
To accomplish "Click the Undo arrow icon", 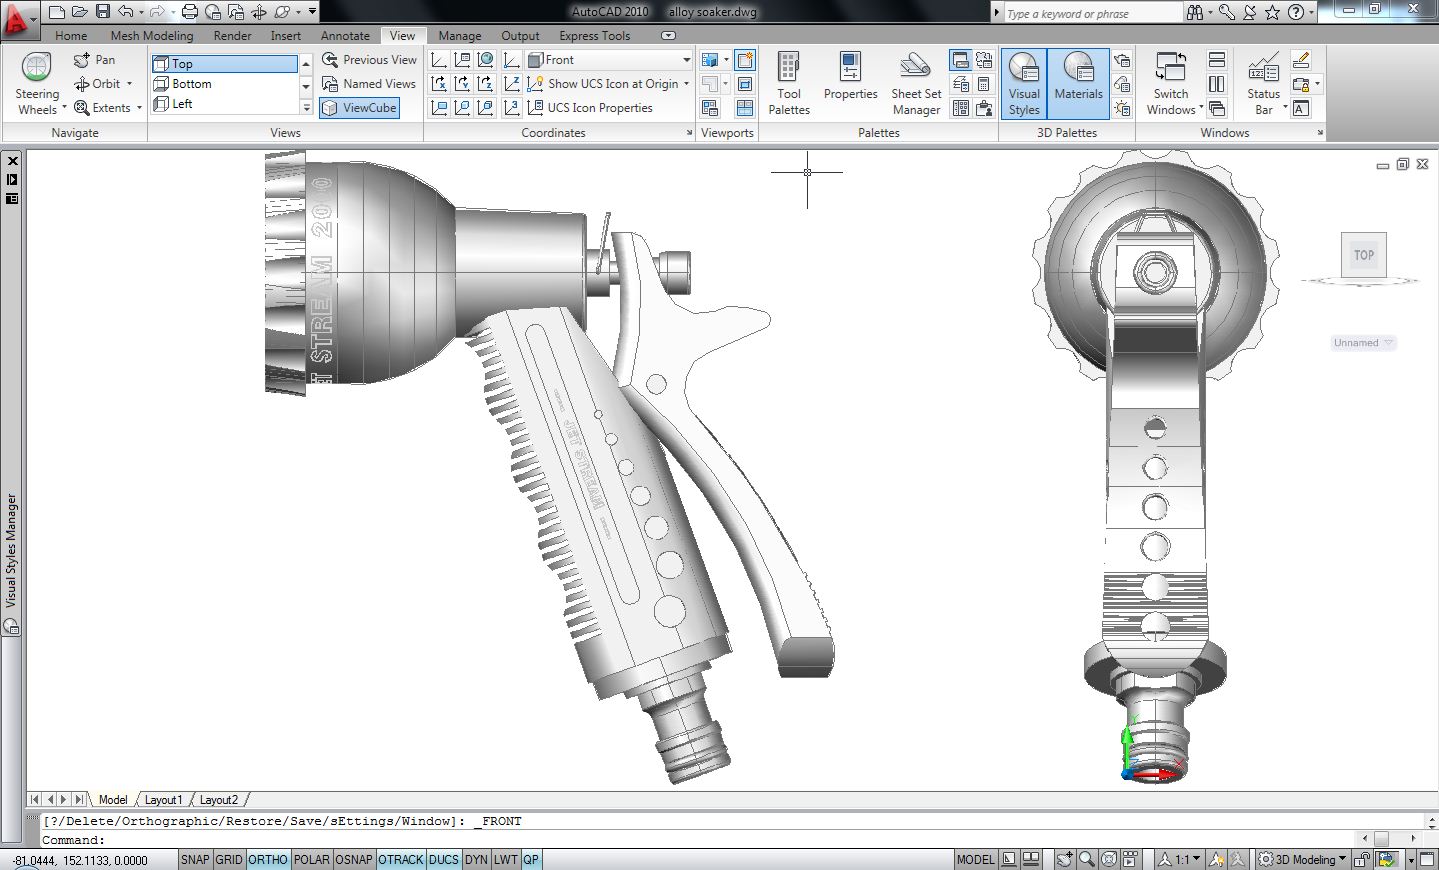I will coord(125,12).
